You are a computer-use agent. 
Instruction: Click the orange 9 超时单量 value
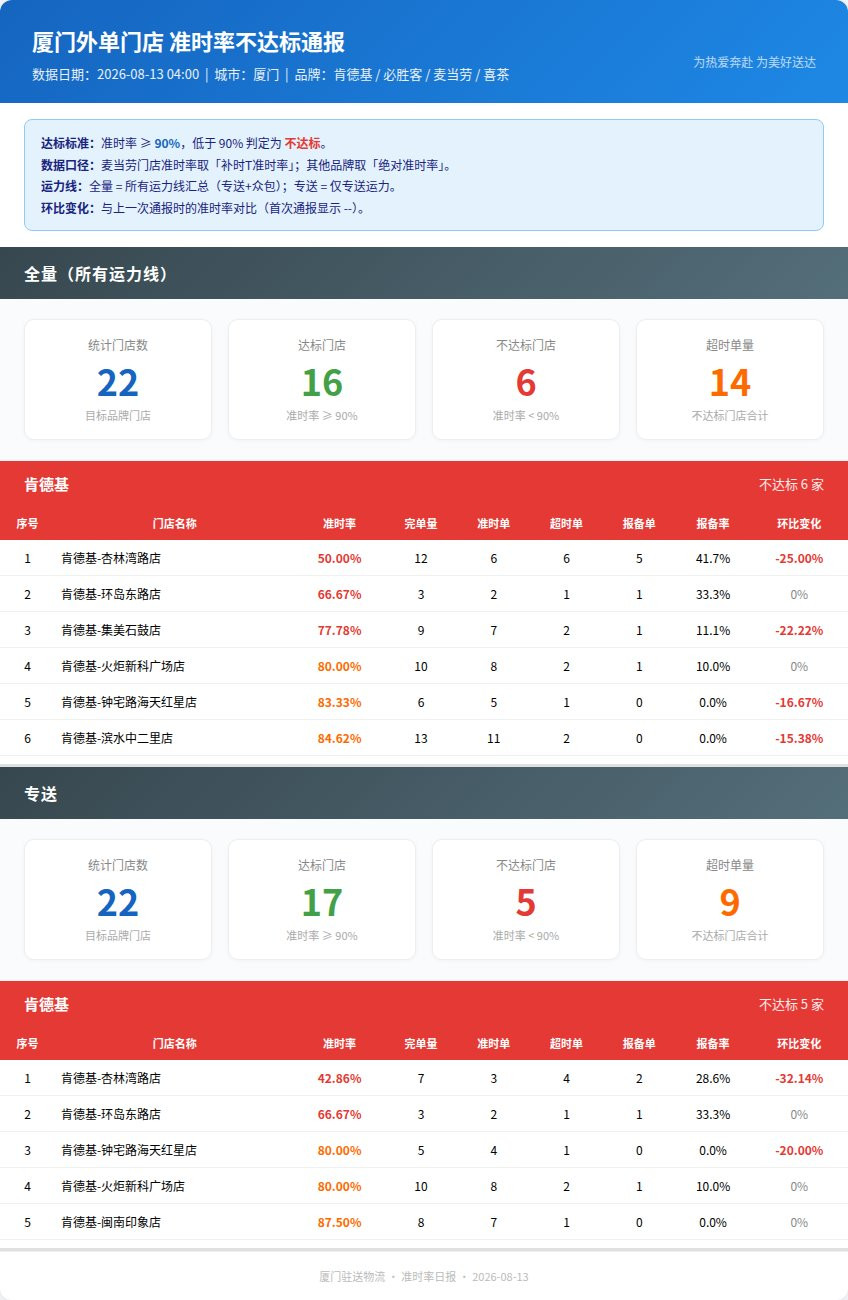click(x=730, y=903)
